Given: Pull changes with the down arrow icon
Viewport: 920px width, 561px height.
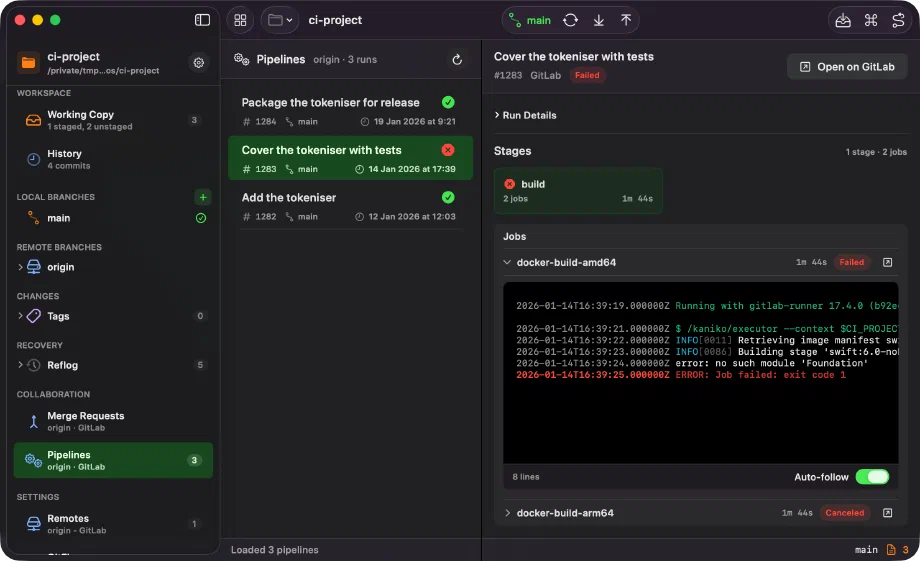Looking at the screenshot, I should tap(598, 21).
